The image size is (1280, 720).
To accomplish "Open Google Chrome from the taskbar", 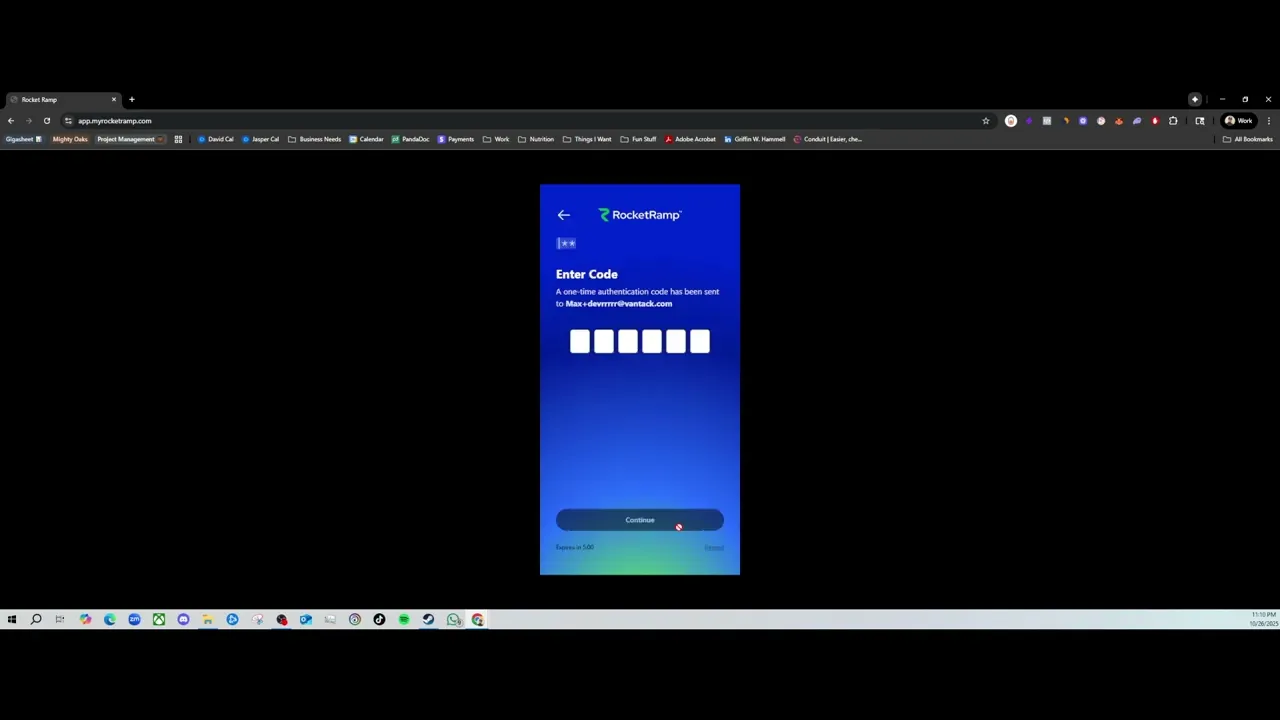I will click(477, 620).
